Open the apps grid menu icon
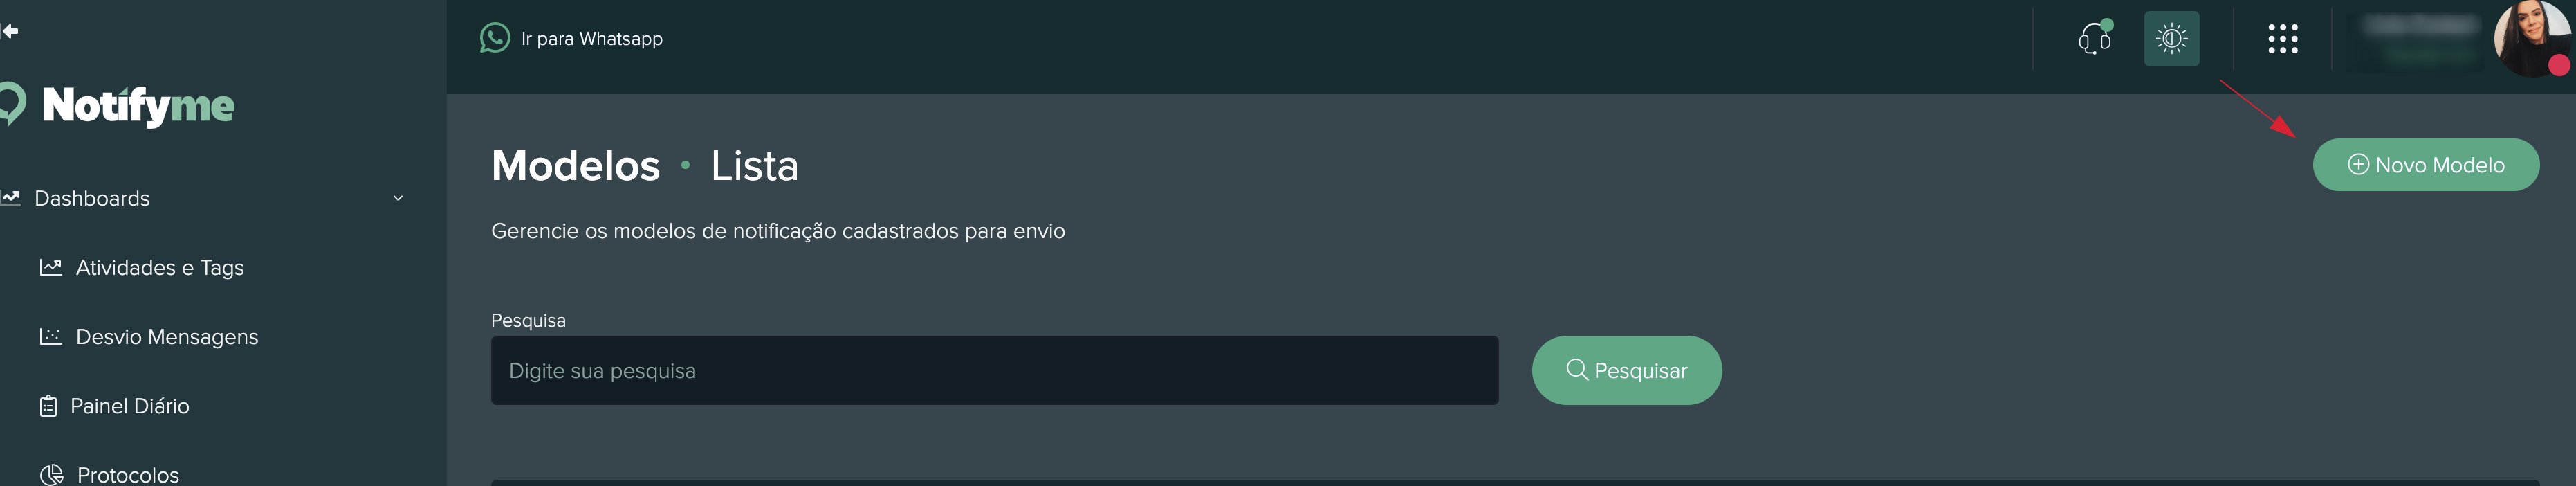The height and width of the screenshot is (486, 2576). click(2282, 39)
